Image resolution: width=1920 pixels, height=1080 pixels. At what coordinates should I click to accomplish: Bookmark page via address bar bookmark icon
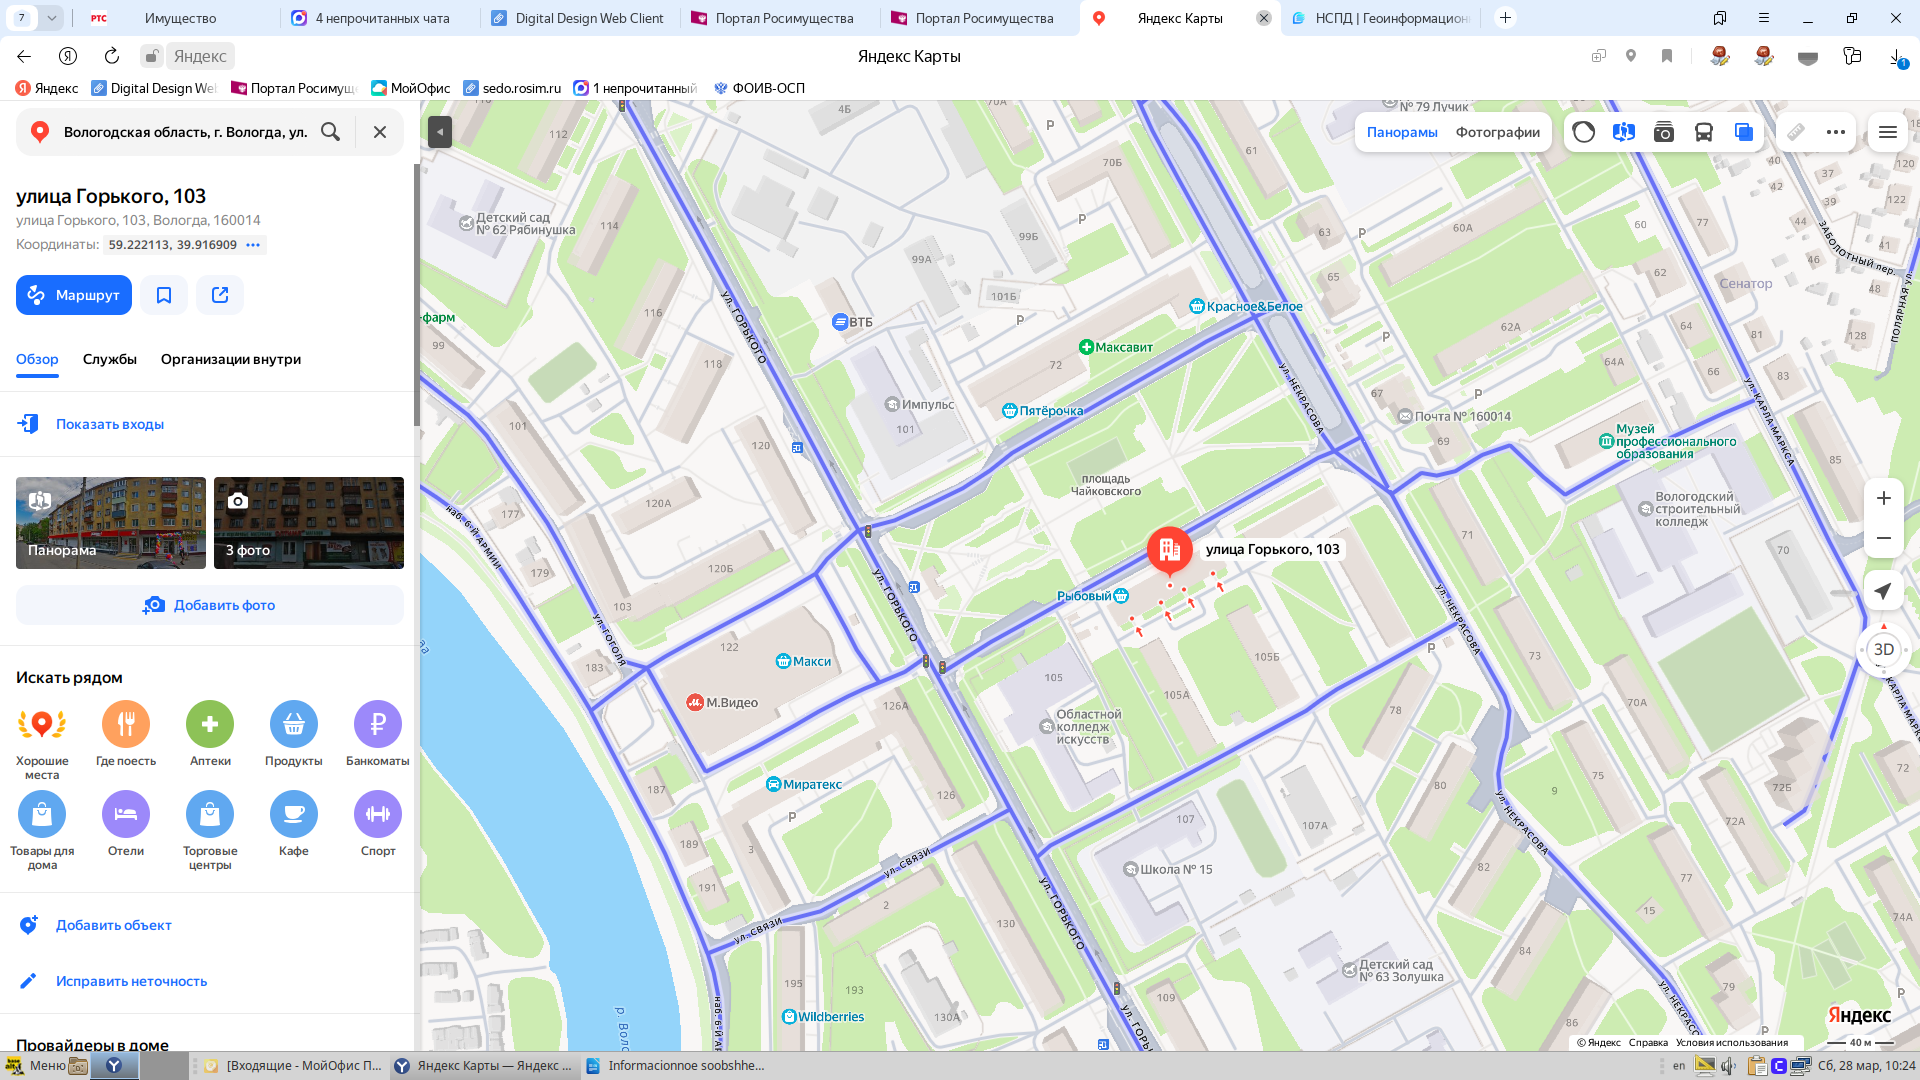[1667, 56]
